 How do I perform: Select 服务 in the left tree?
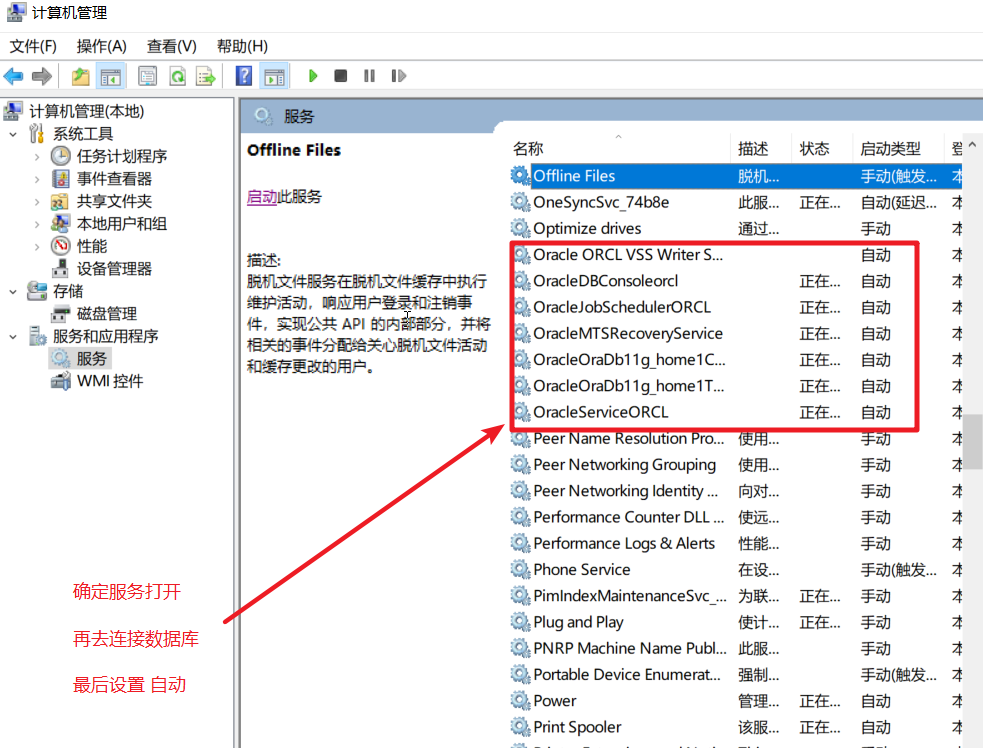[92, 359]
